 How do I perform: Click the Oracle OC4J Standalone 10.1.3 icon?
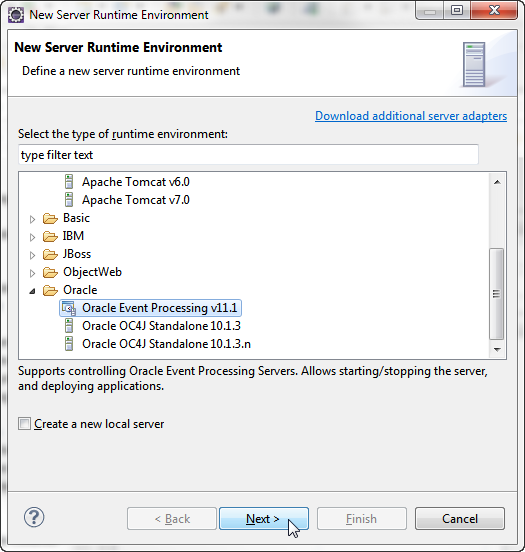(69, 326)
